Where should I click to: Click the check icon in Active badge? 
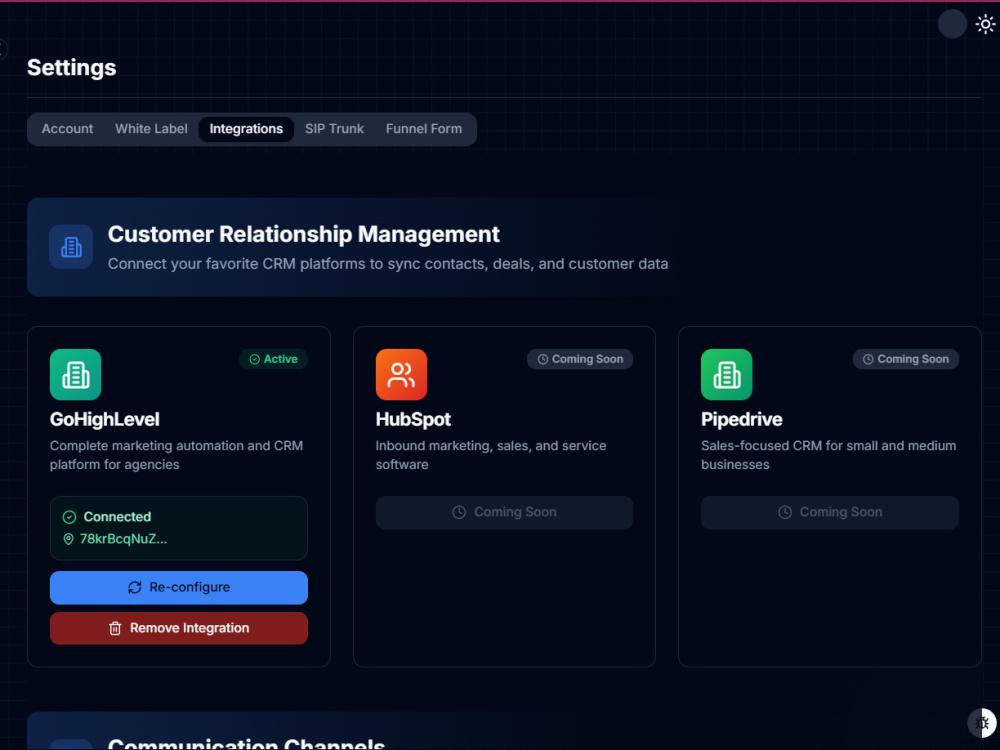pos(254,359)
